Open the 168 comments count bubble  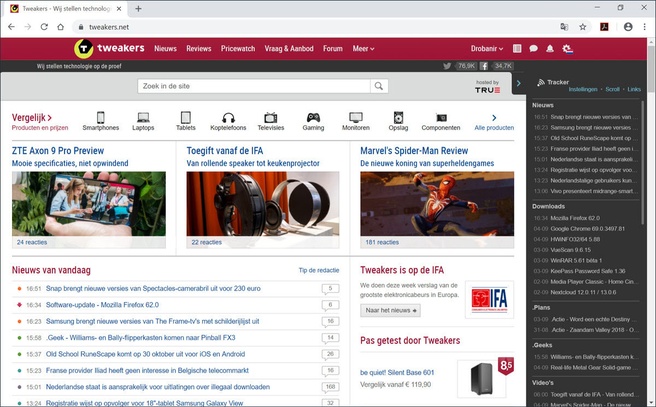[x=330, y=387]
